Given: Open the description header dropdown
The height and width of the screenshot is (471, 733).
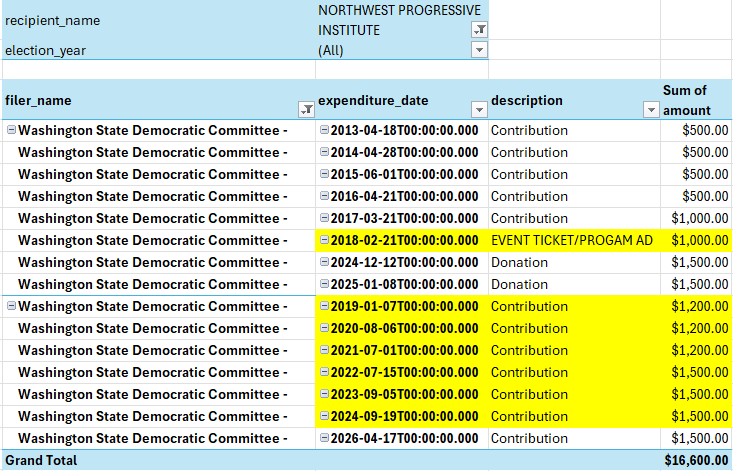Looking at the screenshot, I should pyautogui.click(x=651, y=110).
